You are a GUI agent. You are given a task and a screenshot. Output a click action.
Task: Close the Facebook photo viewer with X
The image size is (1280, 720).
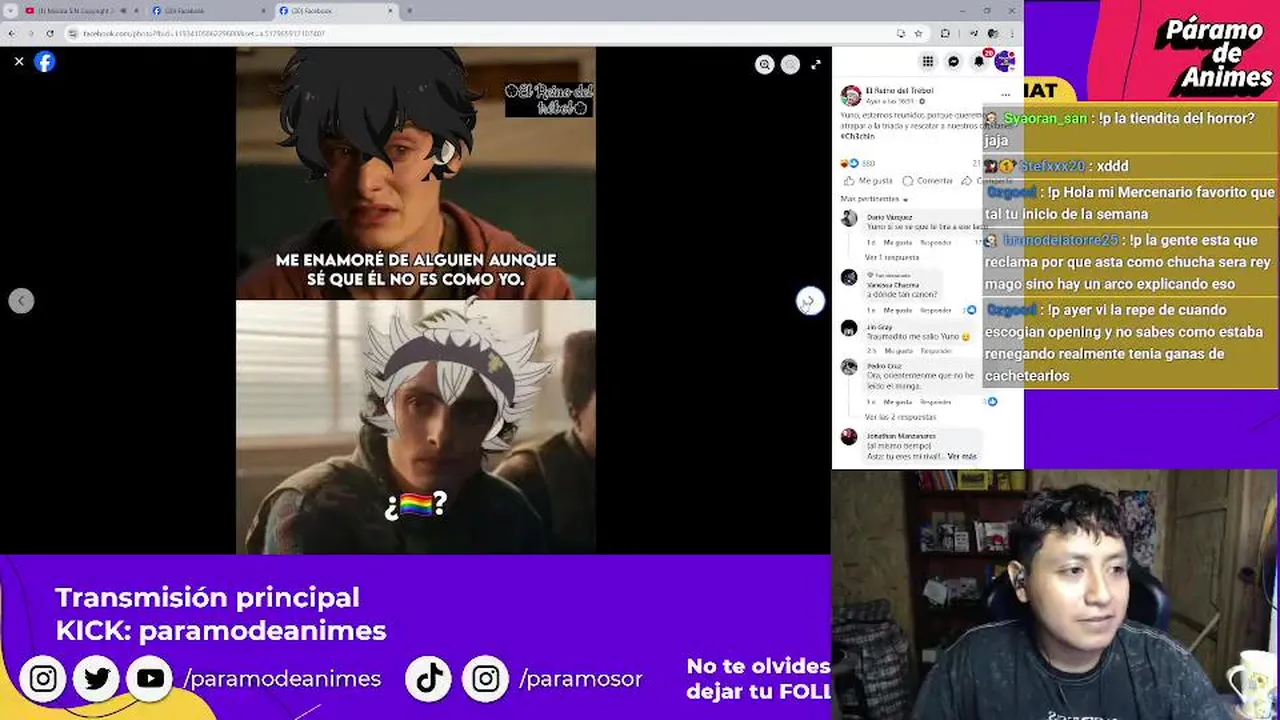tap(19, 61)
